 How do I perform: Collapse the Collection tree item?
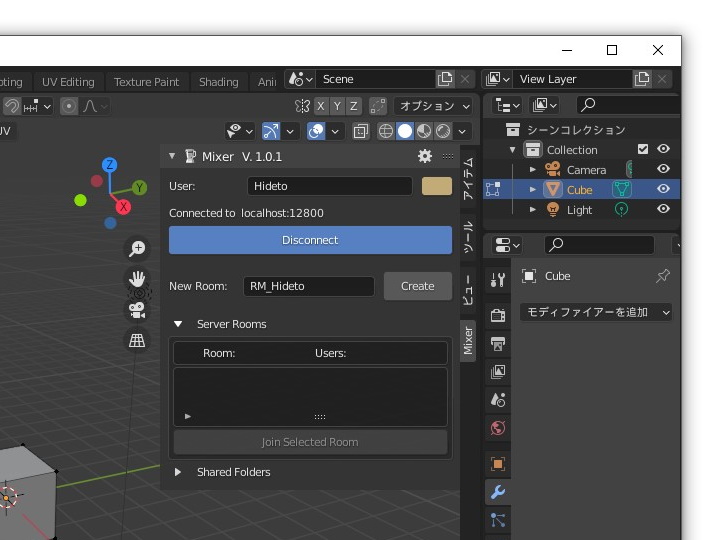click(512, 150)
